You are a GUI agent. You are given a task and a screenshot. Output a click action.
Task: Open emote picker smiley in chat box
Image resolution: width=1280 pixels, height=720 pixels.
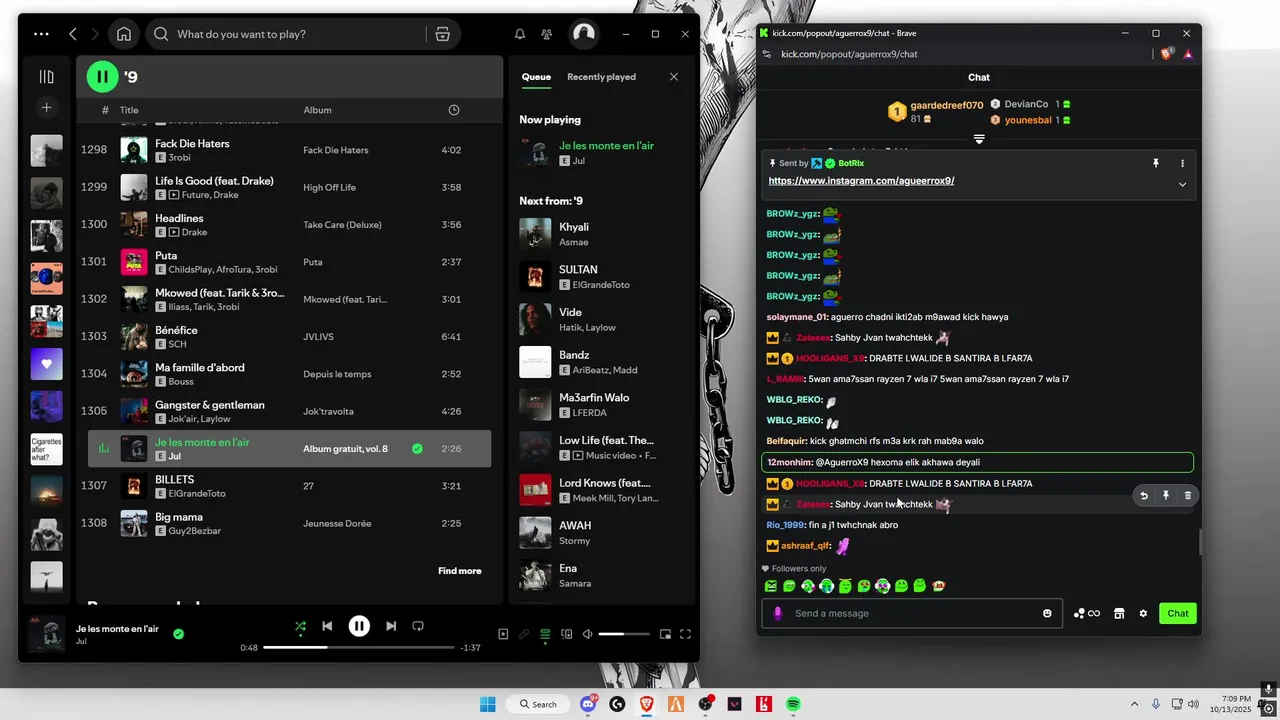(x=1047, y=613)
